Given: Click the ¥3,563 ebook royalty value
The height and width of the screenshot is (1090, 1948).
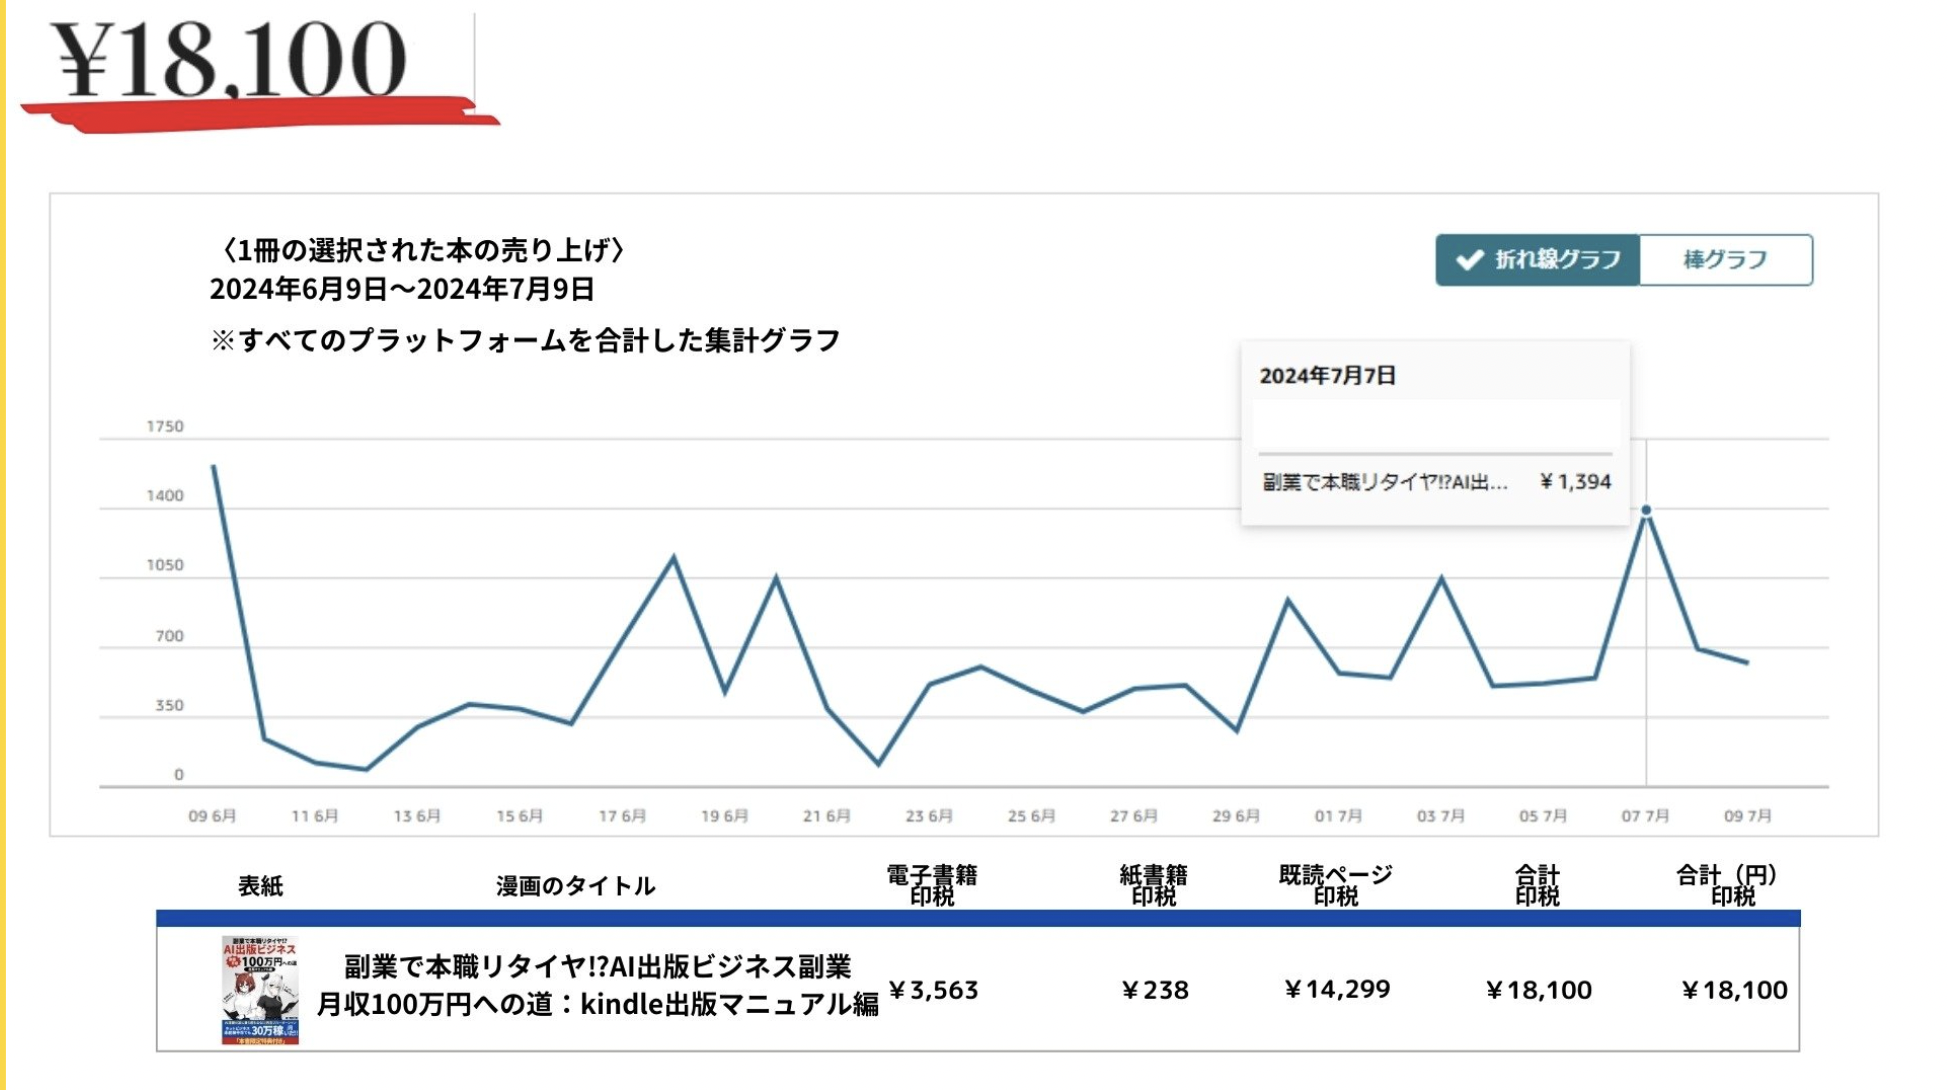Looking at the screenshot, I should [x=933, y=990].
